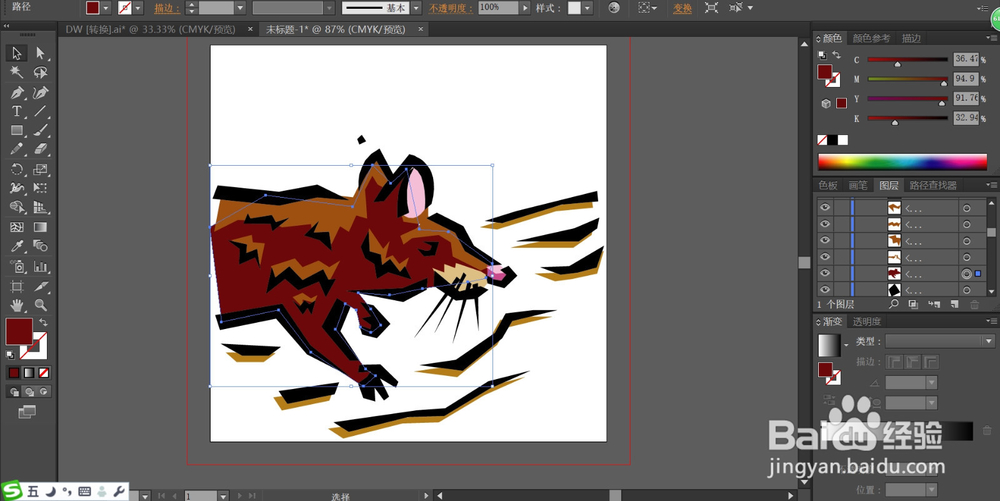Select the Selection (black arrow) tool
The width and height of the screenshot is (1000, 501).
(x=17, y=53)
